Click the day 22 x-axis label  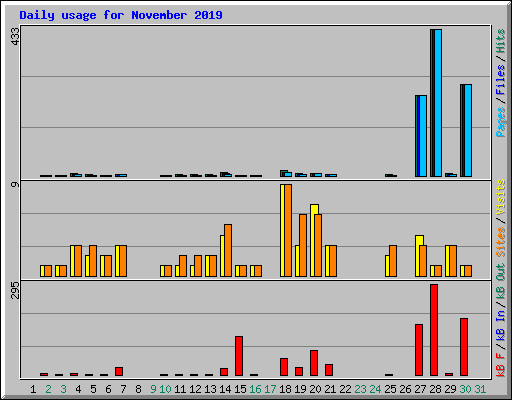[x=345, y=389]
